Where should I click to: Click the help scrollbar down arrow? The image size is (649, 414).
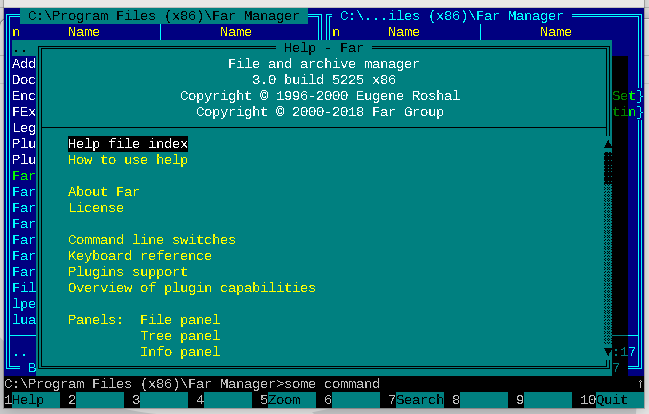pyautogui.click(x=608, y=352)
